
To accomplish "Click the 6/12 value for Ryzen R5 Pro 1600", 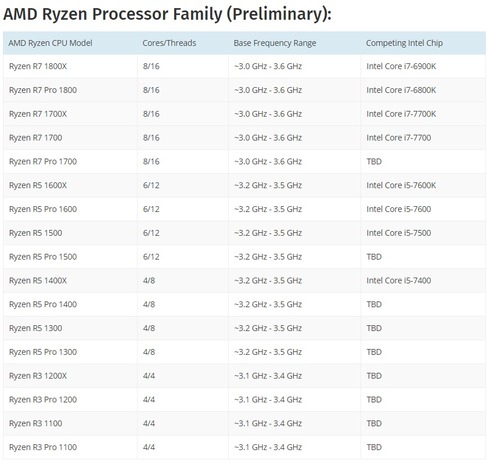I will pos(151,209).
